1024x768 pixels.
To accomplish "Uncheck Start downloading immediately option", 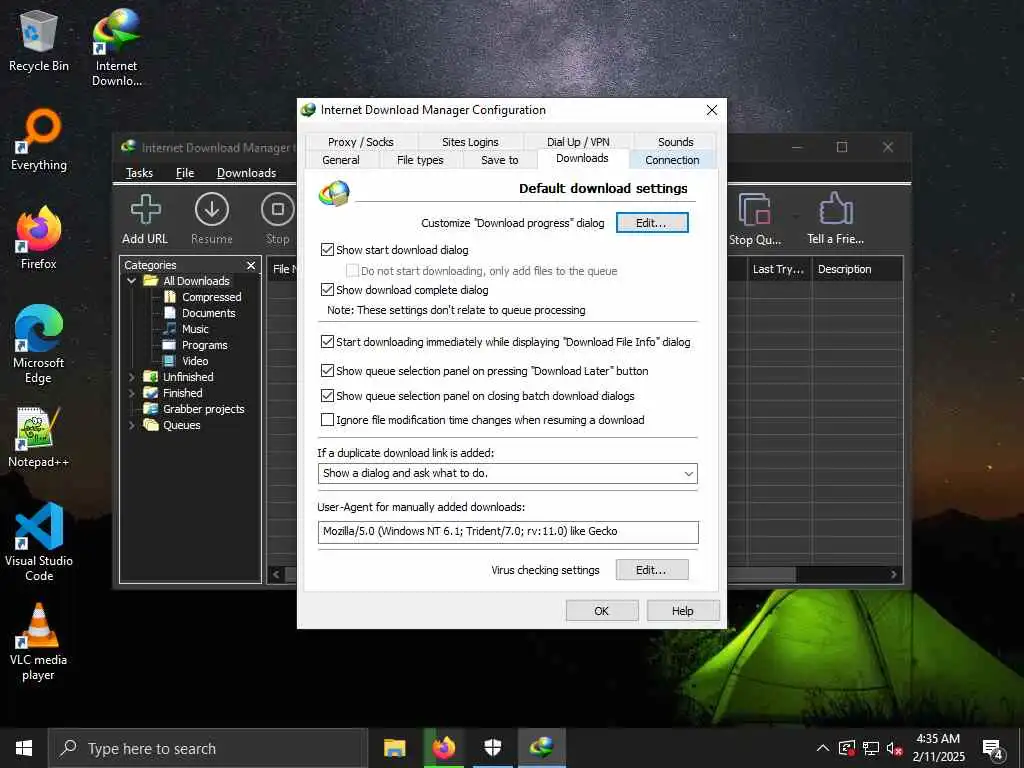I will coord(327,342).
